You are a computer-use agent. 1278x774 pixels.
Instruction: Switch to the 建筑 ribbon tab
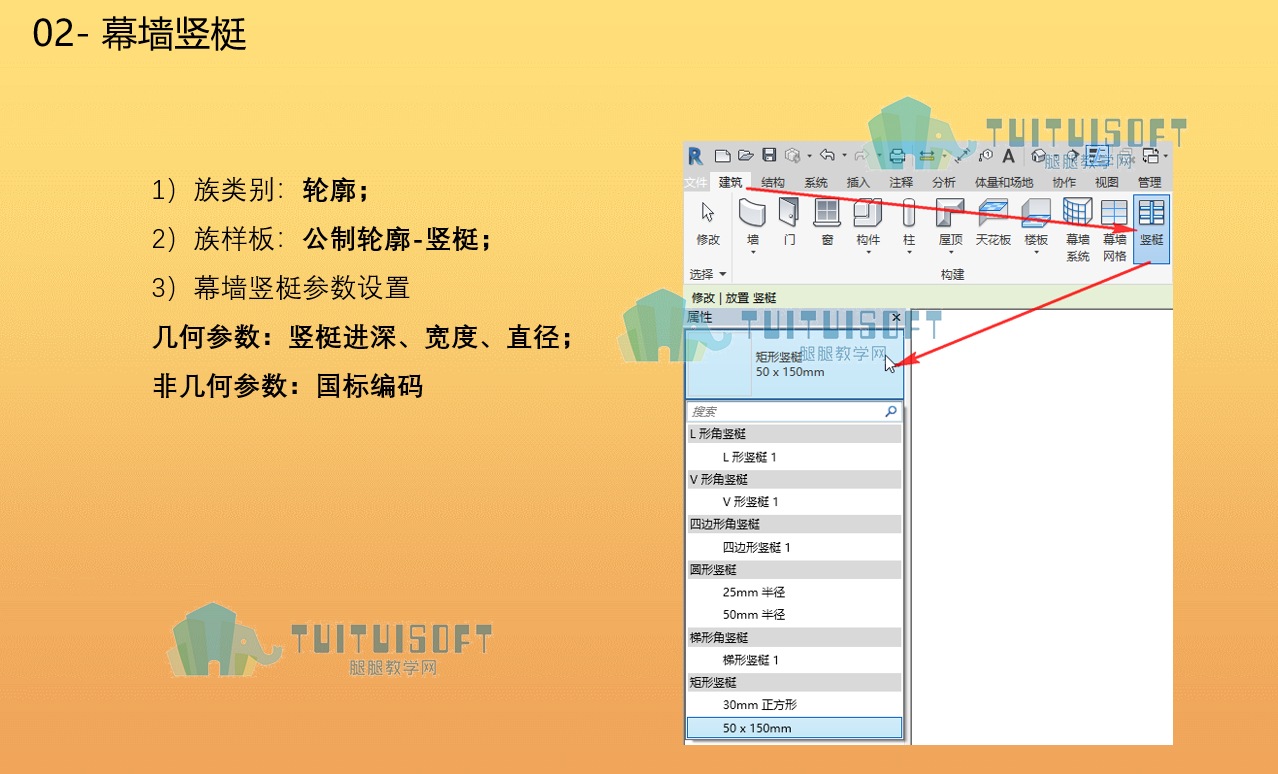click(x=731, y=182)
